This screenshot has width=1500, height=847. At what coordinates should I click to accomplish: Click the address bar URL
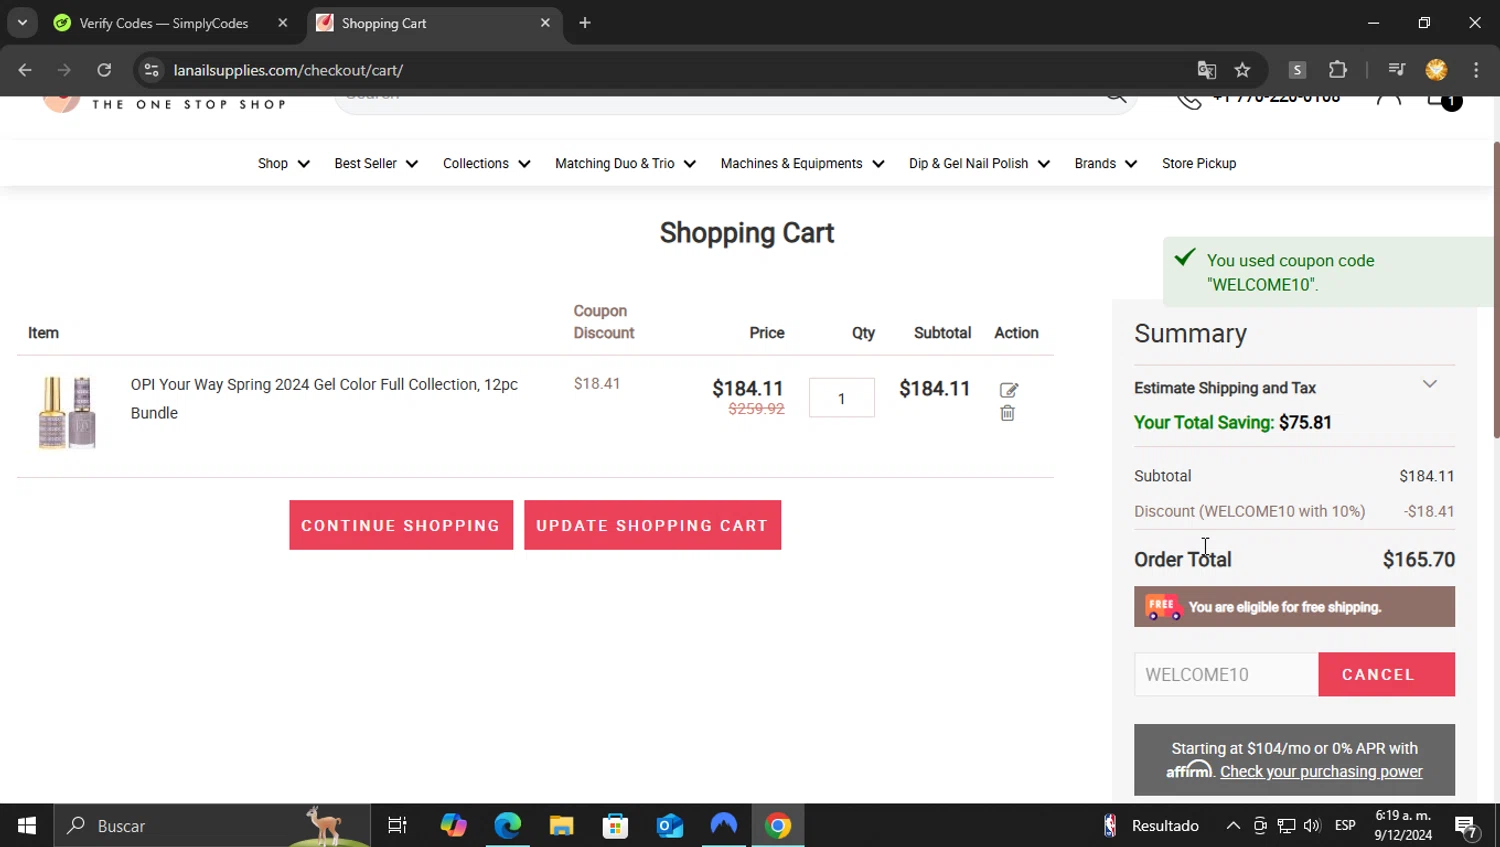pyautogui.click(x=288, y=70)
